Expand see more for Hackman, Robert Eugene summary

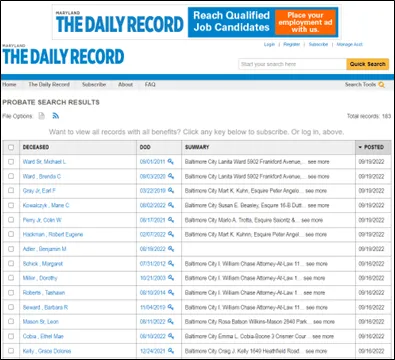(316, 234)
